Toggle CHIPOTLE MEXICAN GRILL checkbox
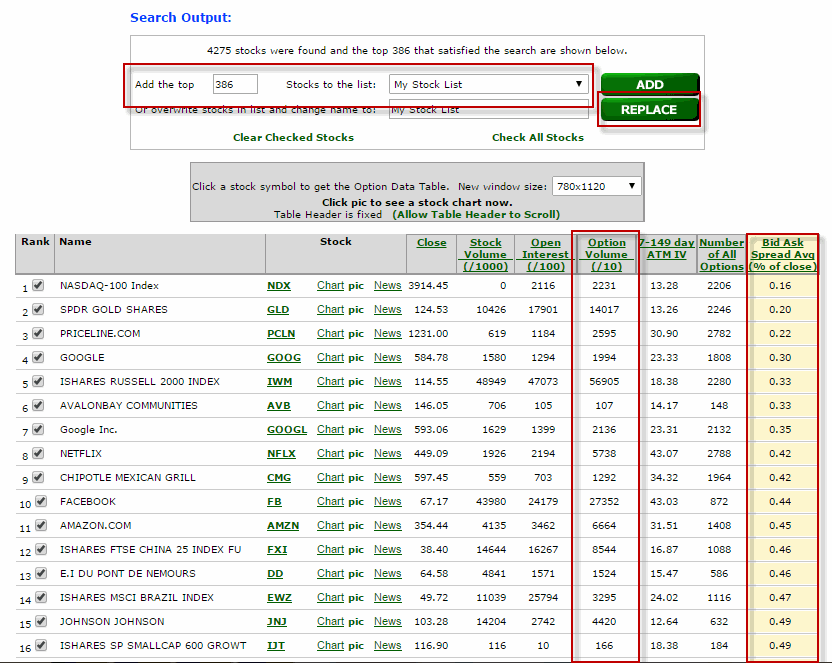 click(x=38, y=477)
